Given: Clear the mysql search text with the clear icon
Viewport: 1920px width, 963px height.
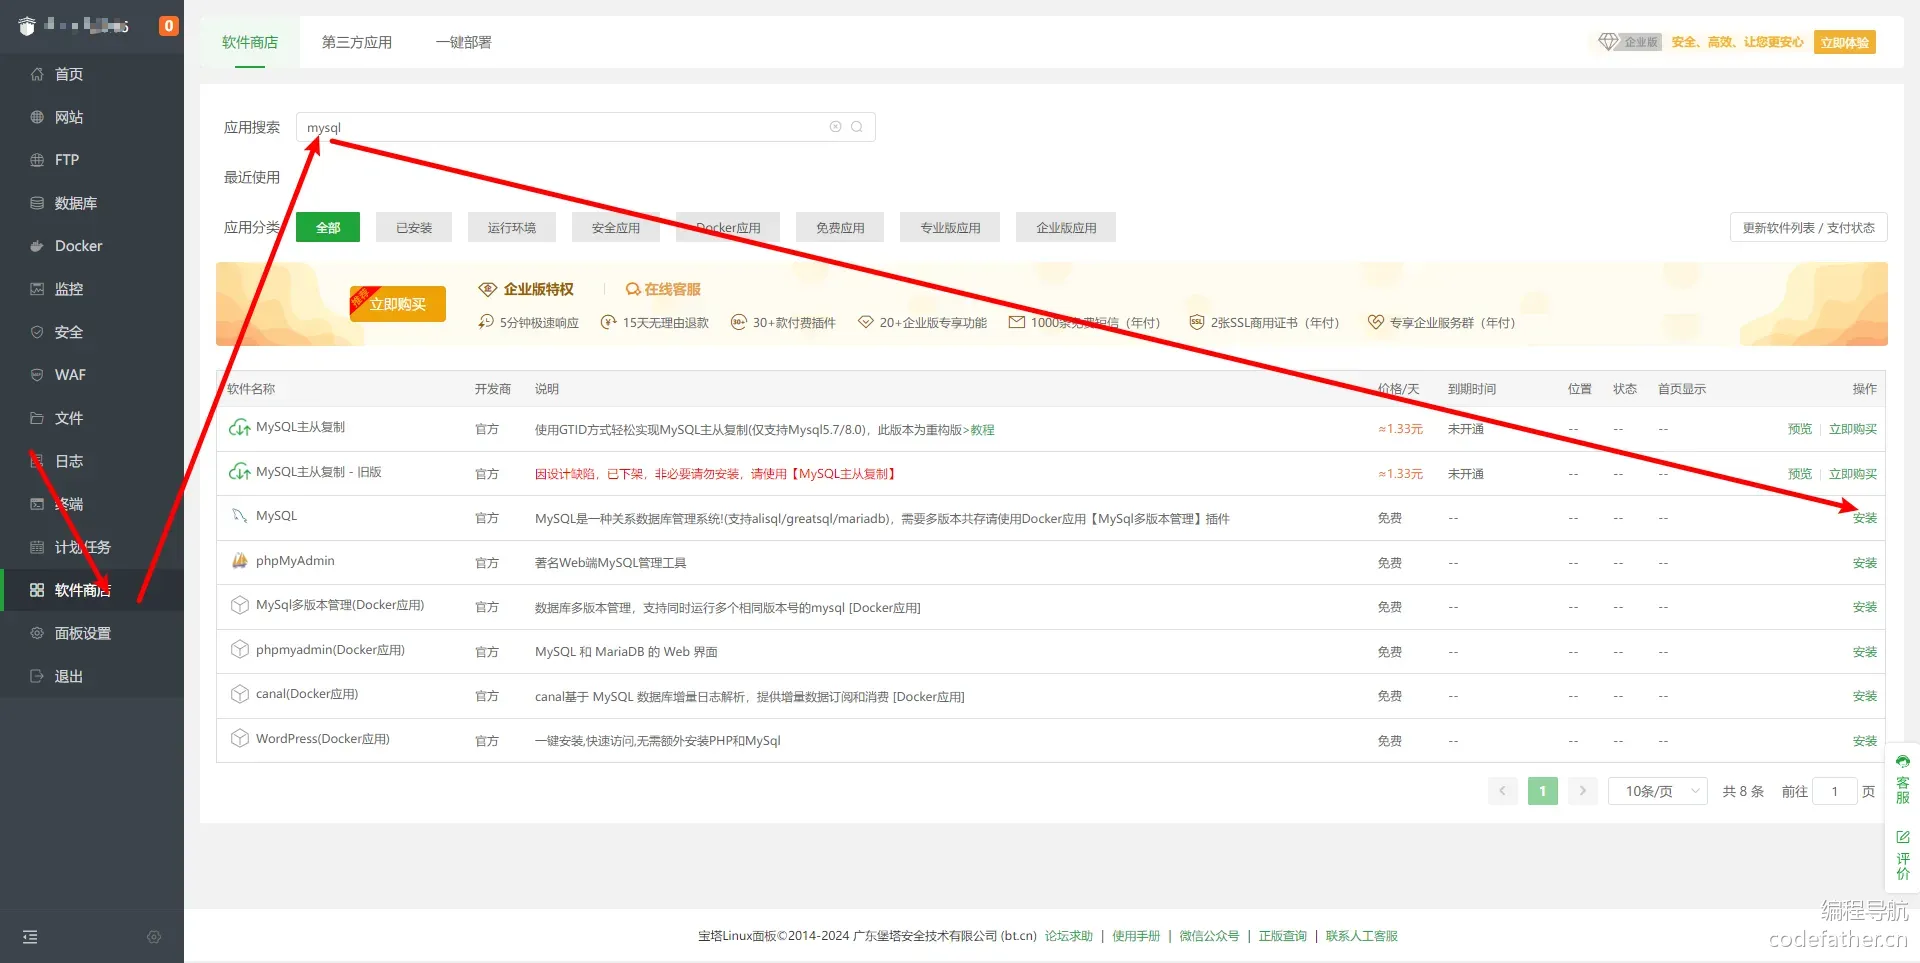Looking at the screenshot, I should [835, 127].
